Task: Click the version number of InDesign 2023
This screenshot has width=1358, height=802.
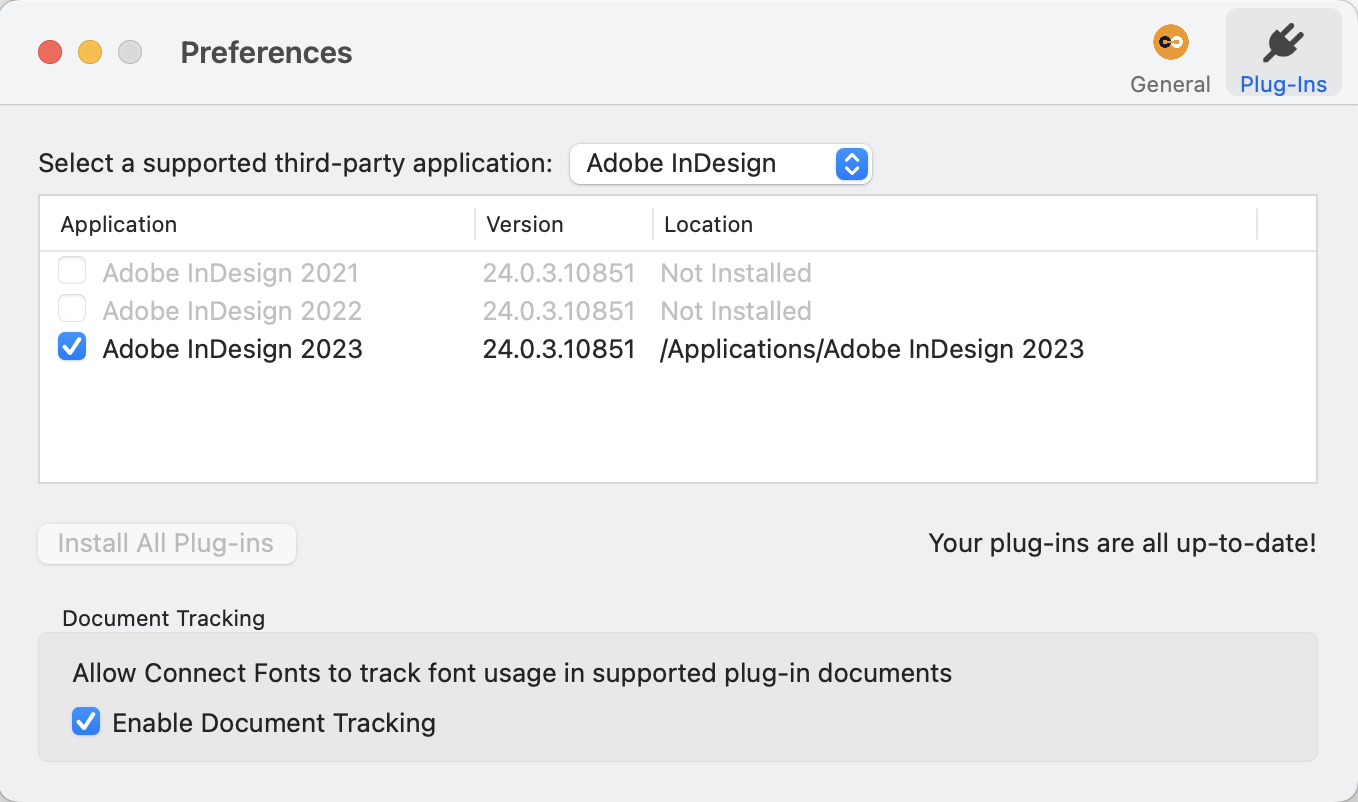Action: tap(559, 349)
